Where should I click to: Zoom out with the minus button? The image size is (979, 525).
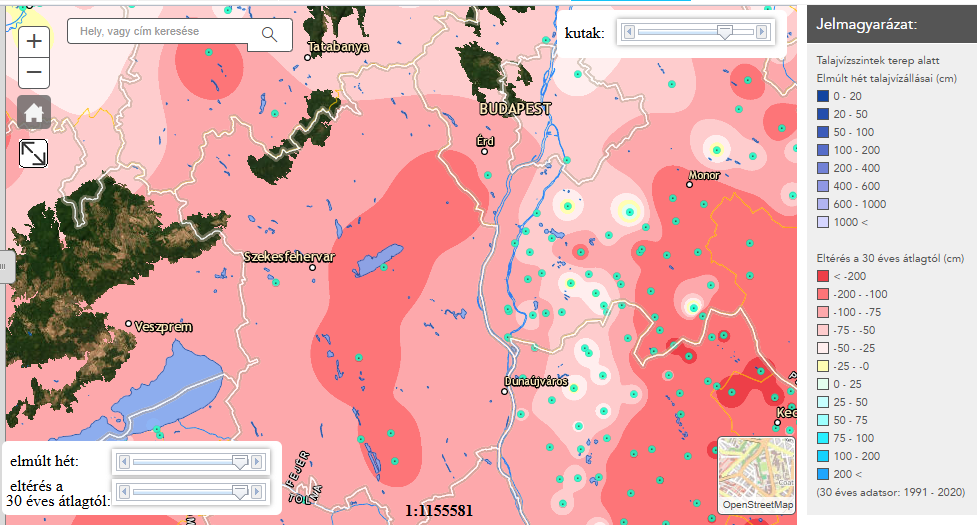point(34,72)
